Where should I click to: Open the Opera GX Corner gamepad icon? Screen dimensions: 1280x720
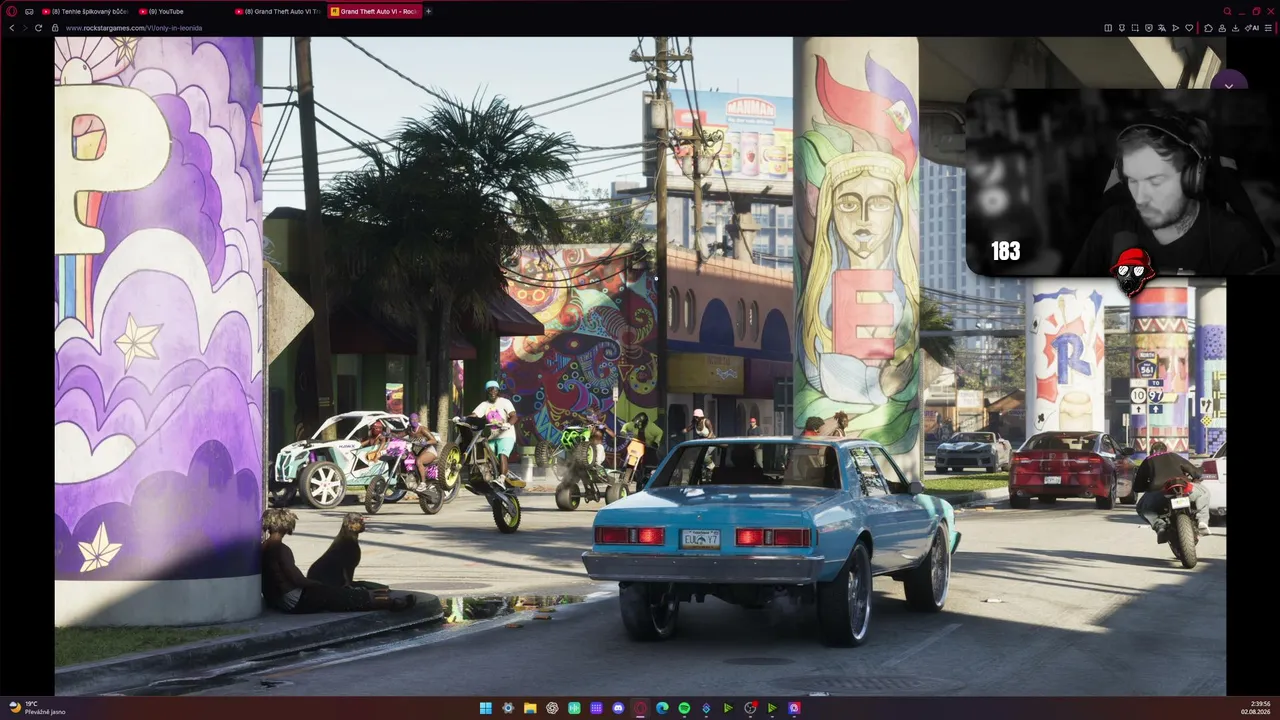[x=29, y=11]
